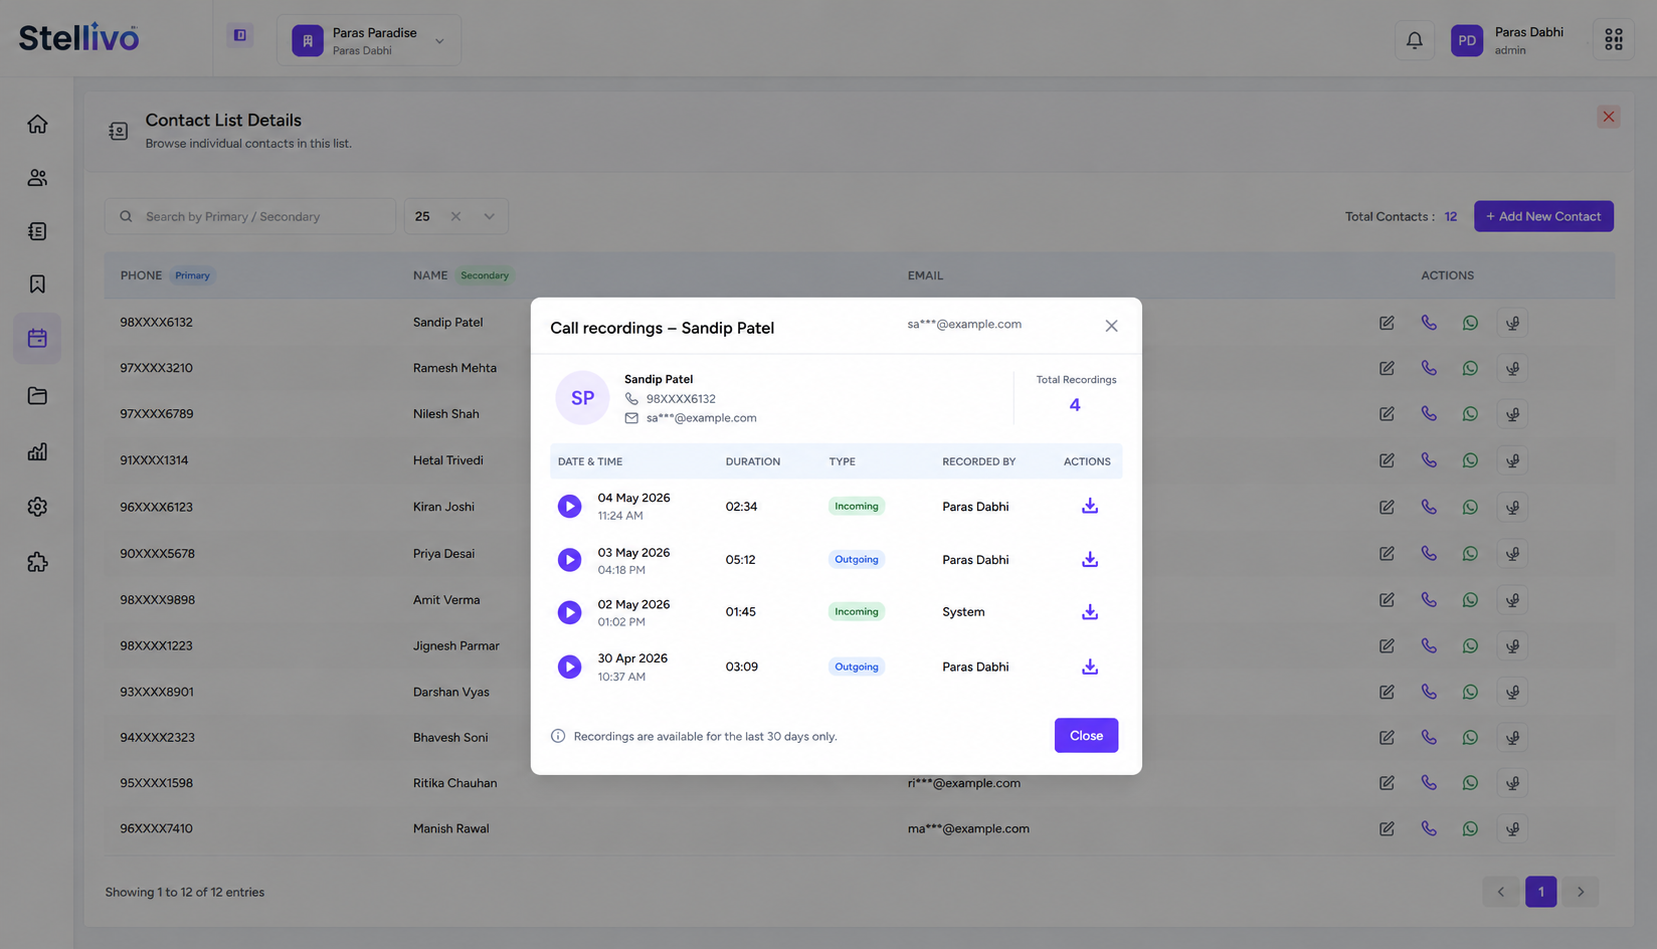Click the Stellivo logo
The image size is (1657, 949).
coord(79,38)
